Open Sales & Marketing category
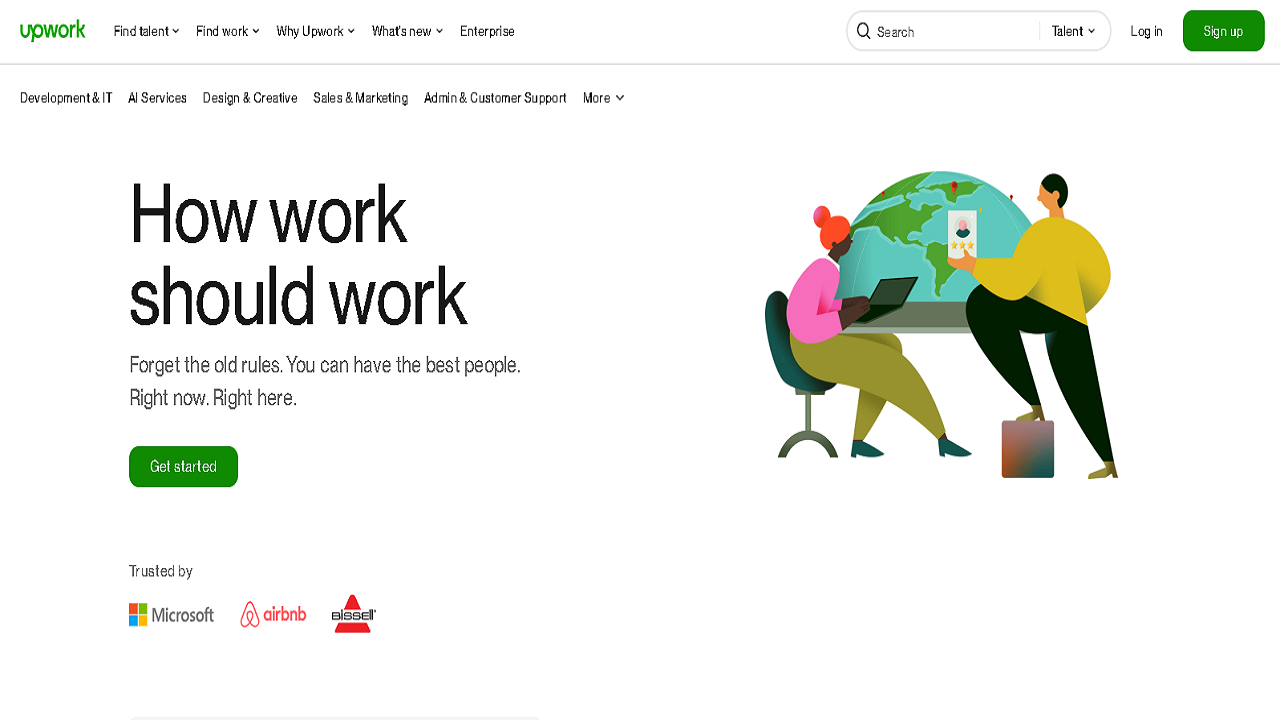The width and height of the screenshot is (1280, 720). click(360, 98)
